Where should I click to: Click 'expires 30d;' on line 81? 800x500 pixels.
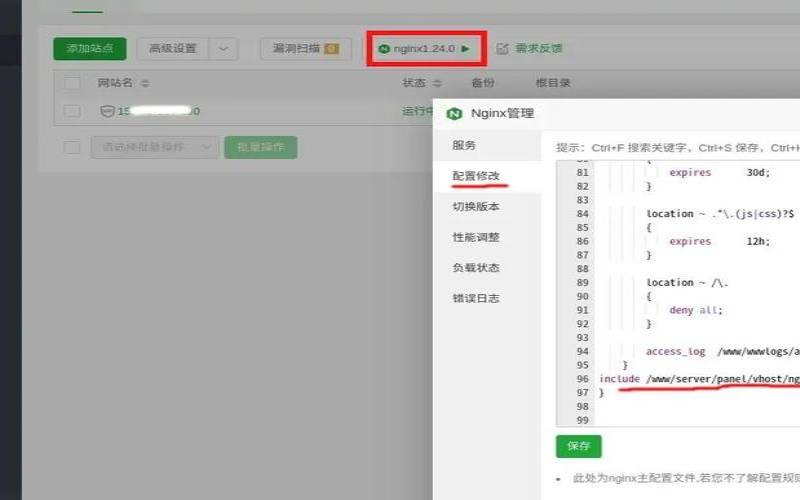[x=719, y=172]
